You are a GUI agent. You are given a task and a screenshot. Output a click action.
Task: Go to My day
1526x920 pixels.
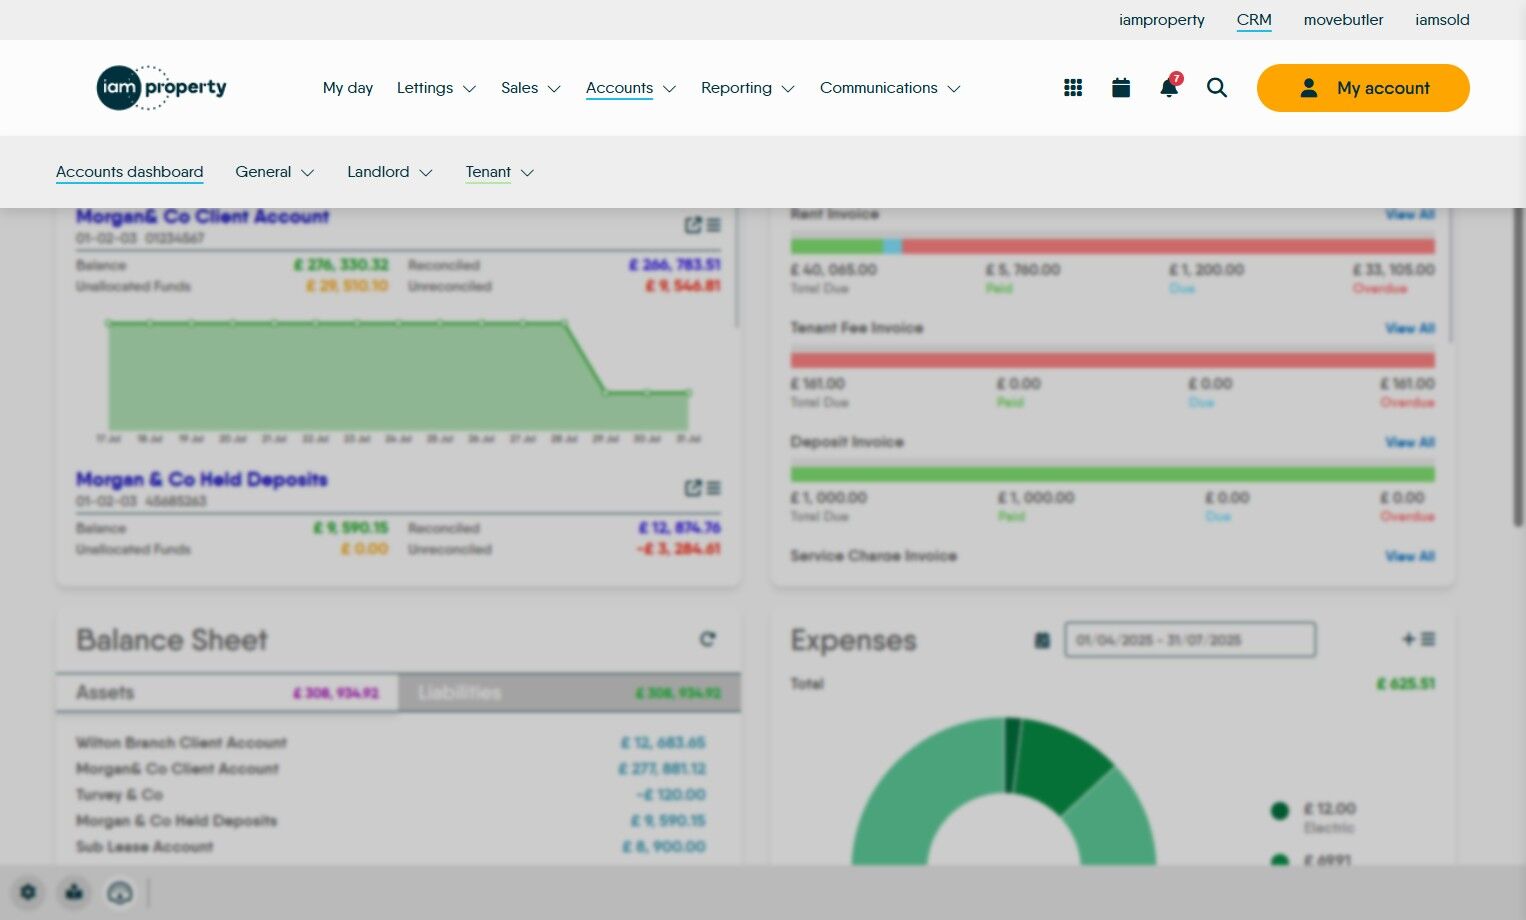click(x=348, y=88)
